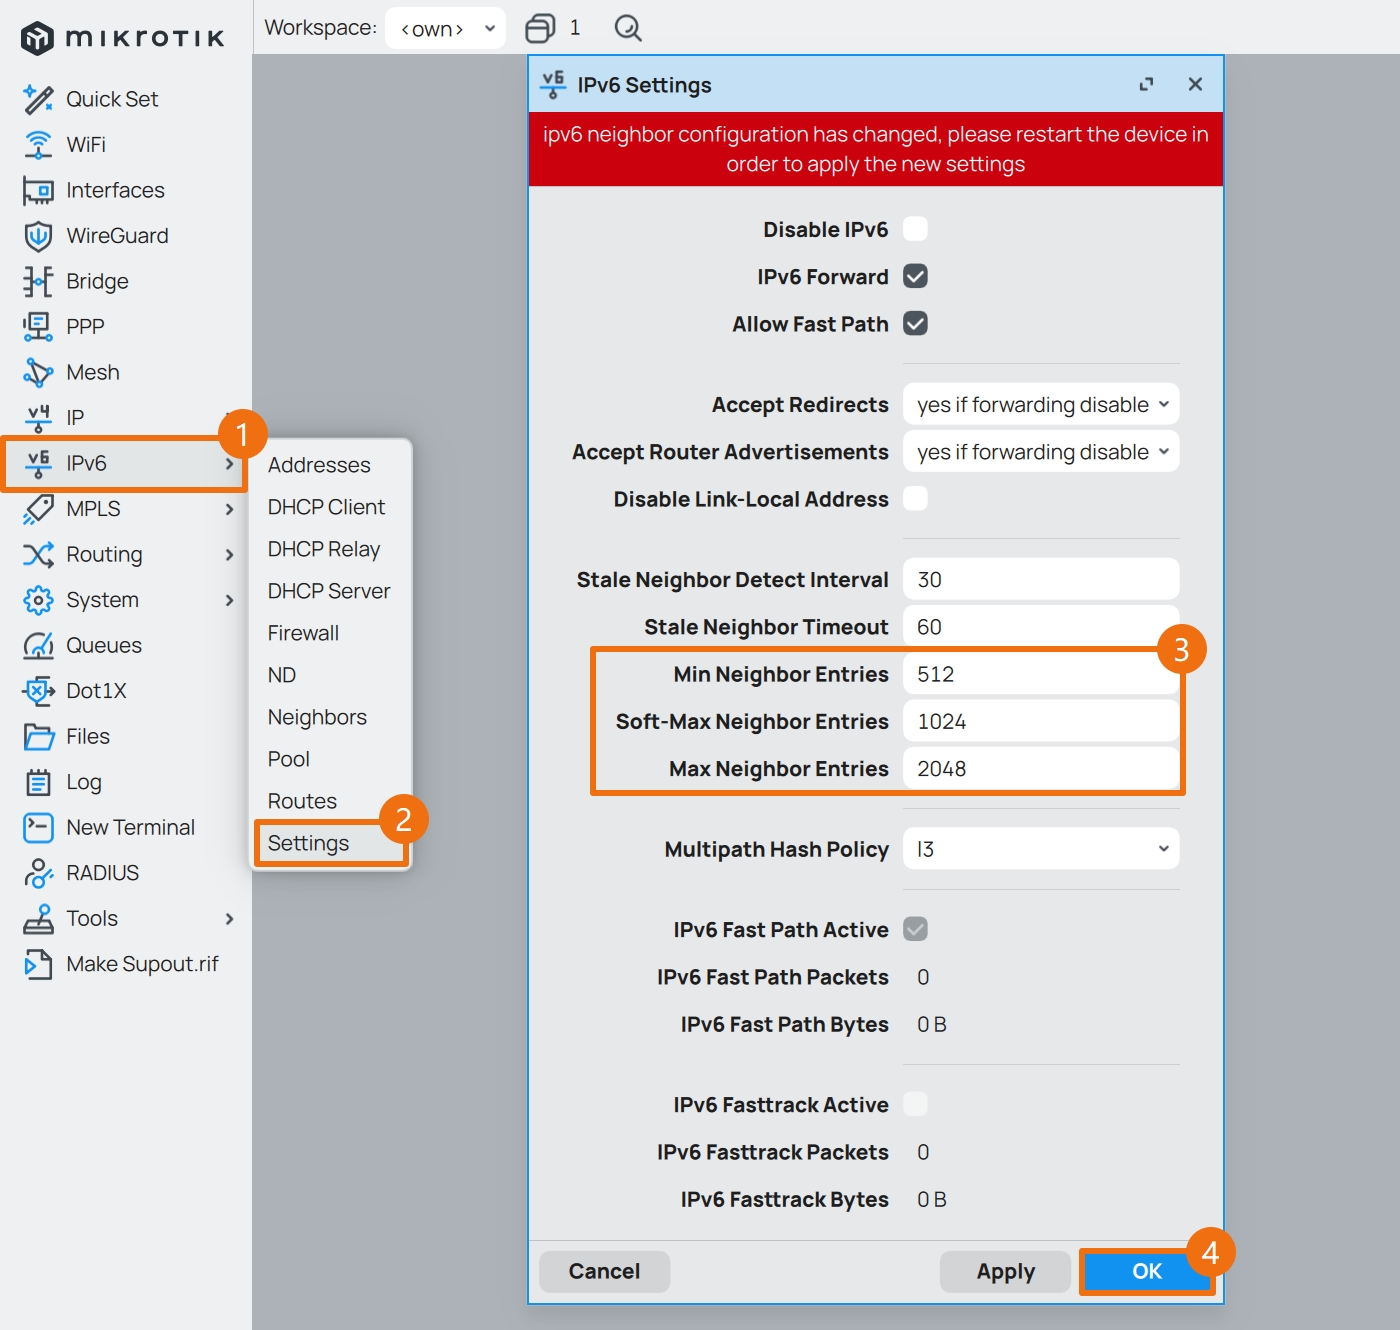Select Neighbors from the IPv6 submenu

317,717
